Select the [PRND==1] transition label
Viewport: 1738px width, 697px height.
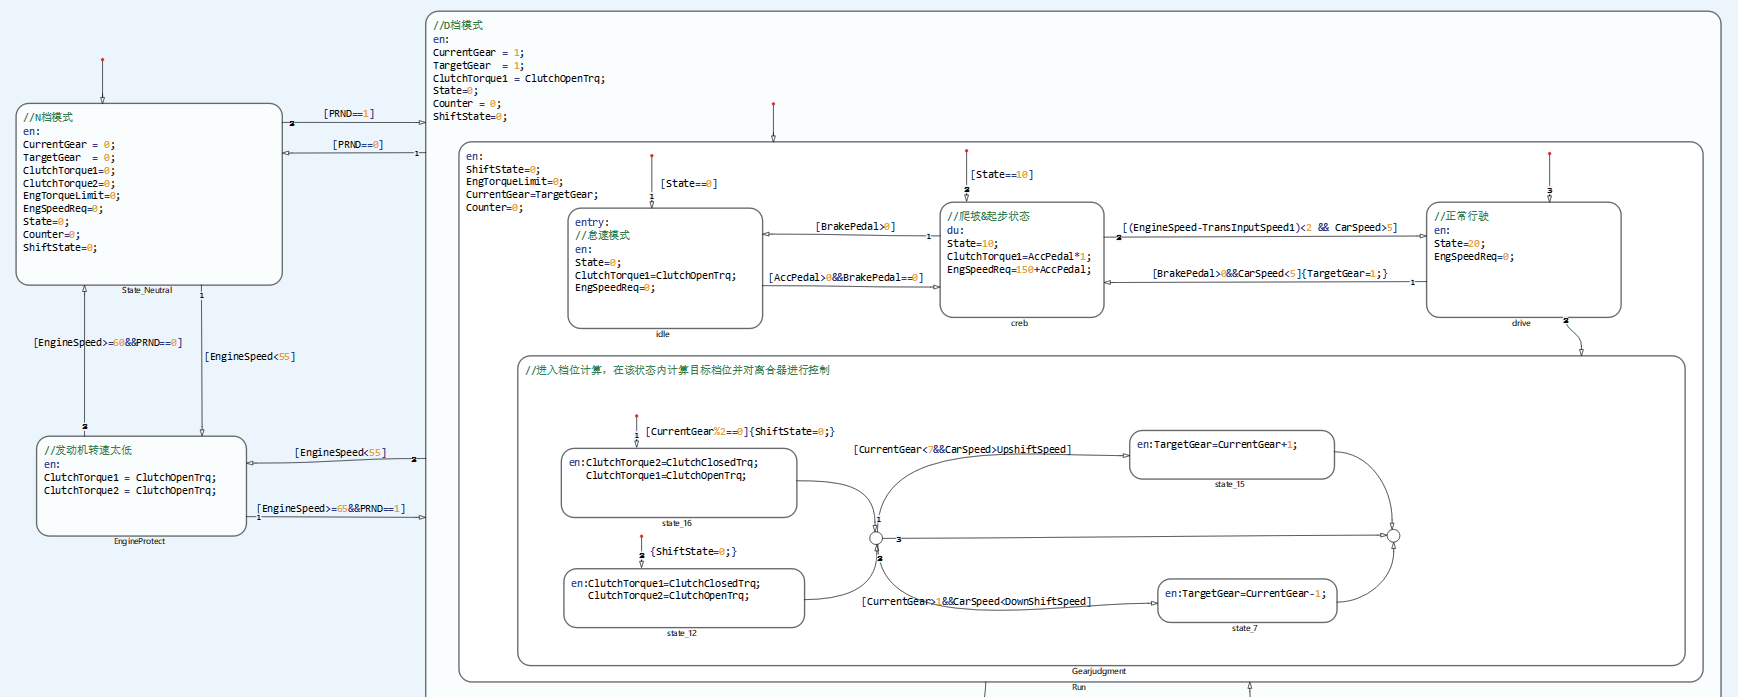348,114
